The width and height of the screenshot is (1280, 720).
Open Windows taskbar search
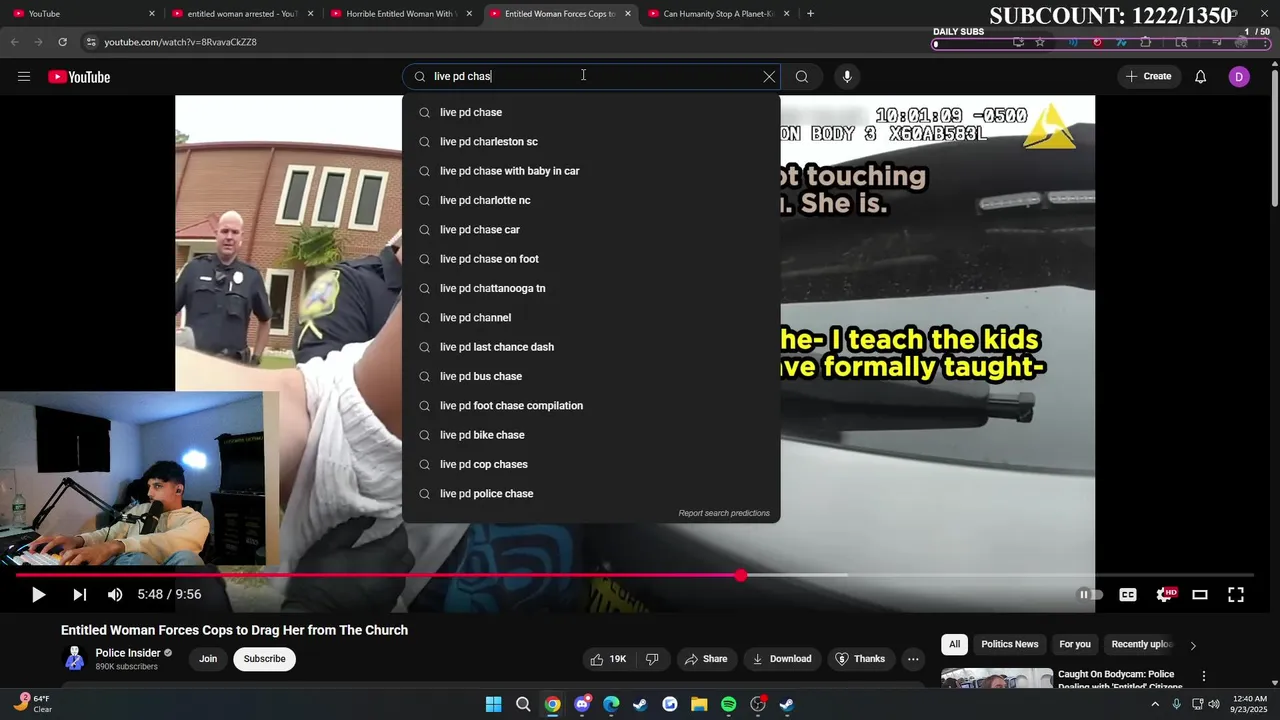[523, 704]
